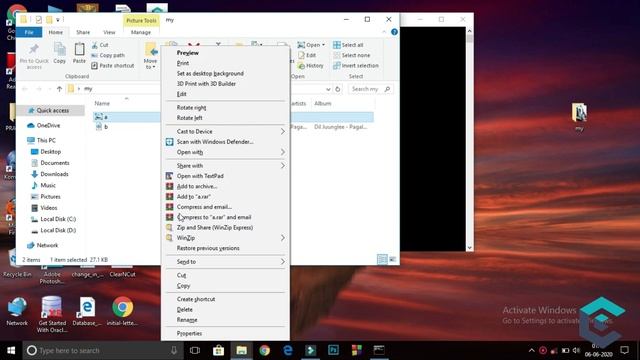
Task: Open Chrome from the taskbar
Action: (x=264, y=350)
